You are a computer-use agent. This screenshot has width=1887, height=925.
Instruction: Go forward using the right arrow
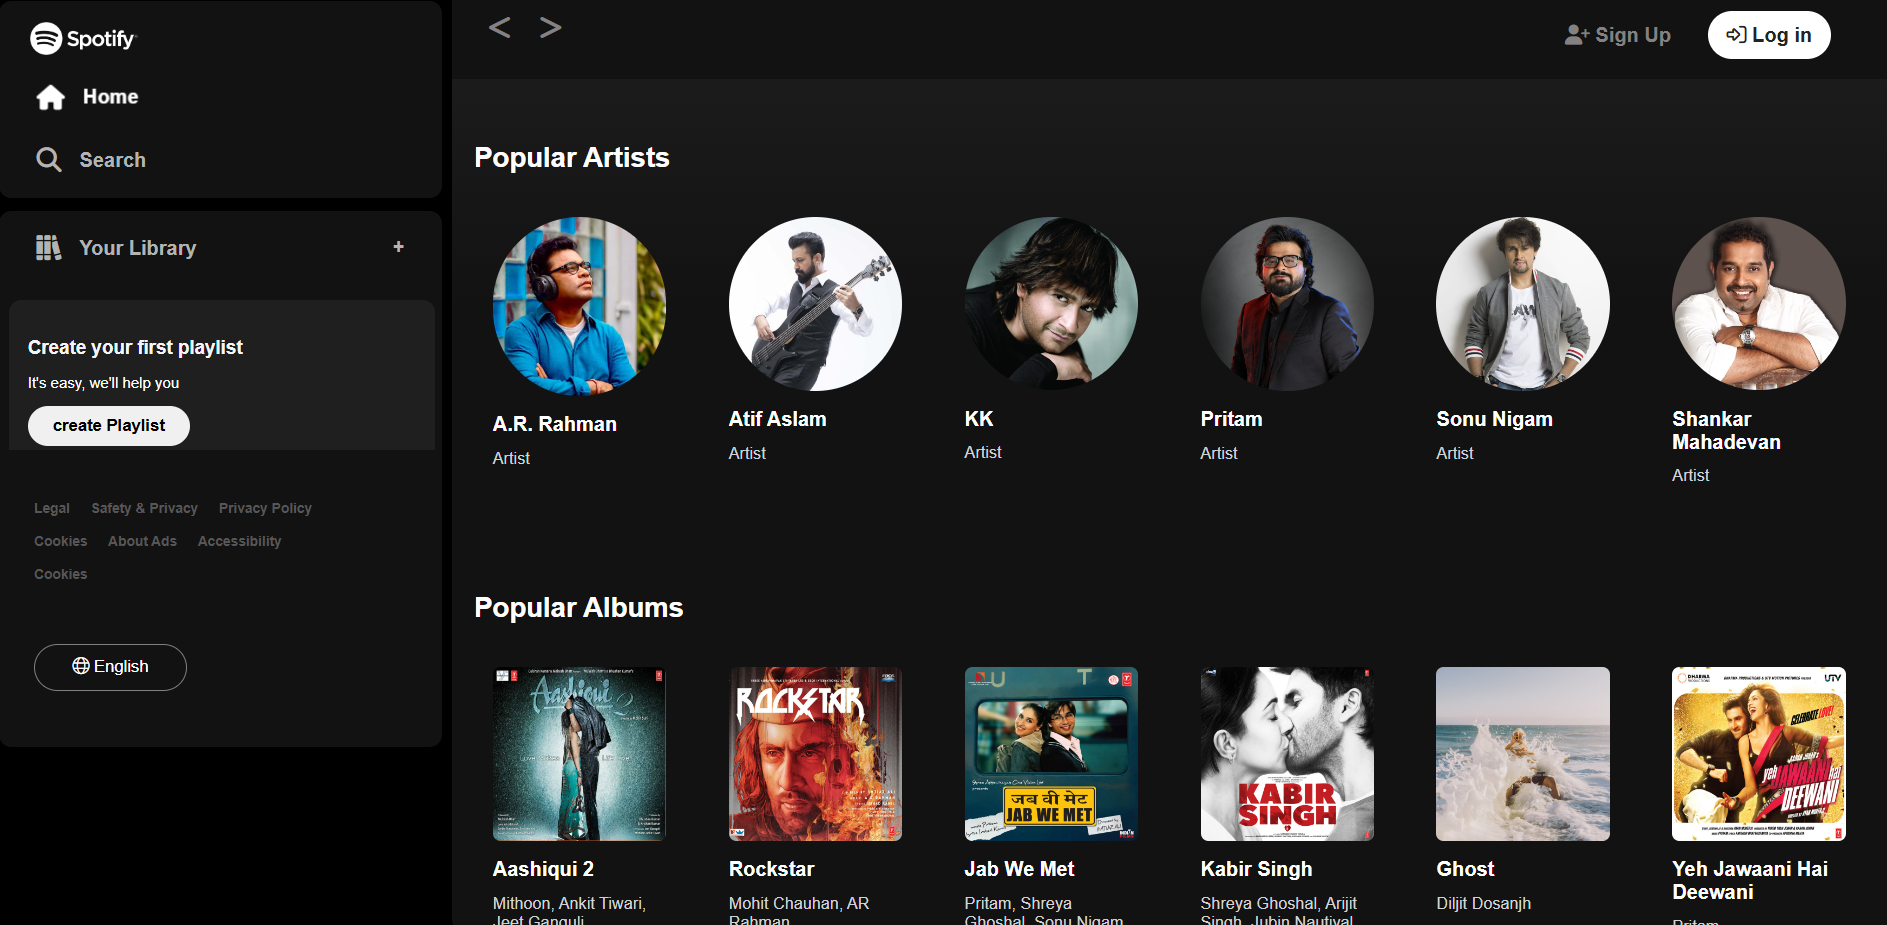point(550,28)
